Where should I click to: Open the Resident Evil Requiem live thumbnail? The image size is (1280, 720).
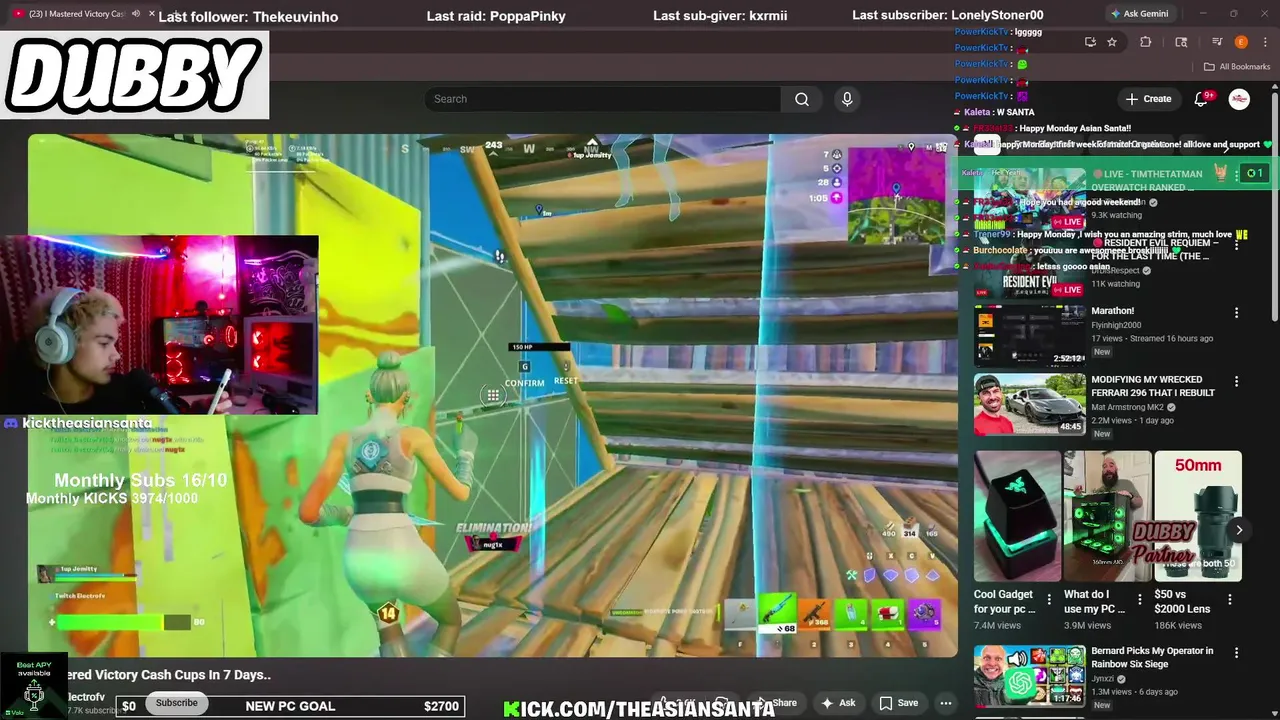(x=1029, y=267)
